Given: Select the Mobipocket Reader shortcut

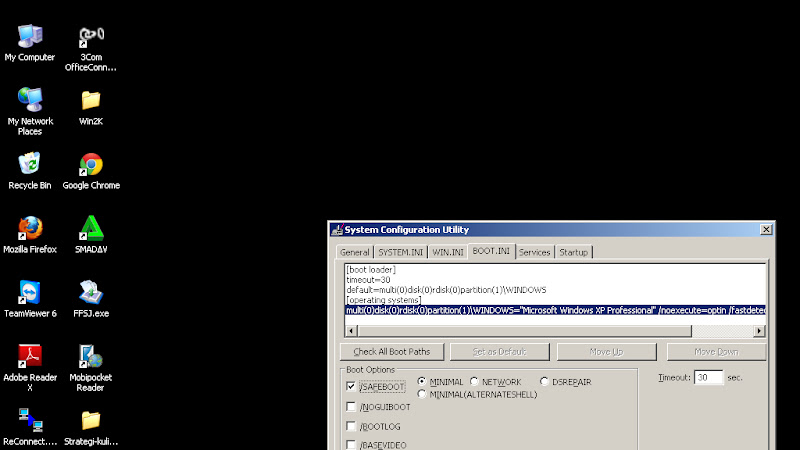Looking at the screenshot, I should coord(91,356).
